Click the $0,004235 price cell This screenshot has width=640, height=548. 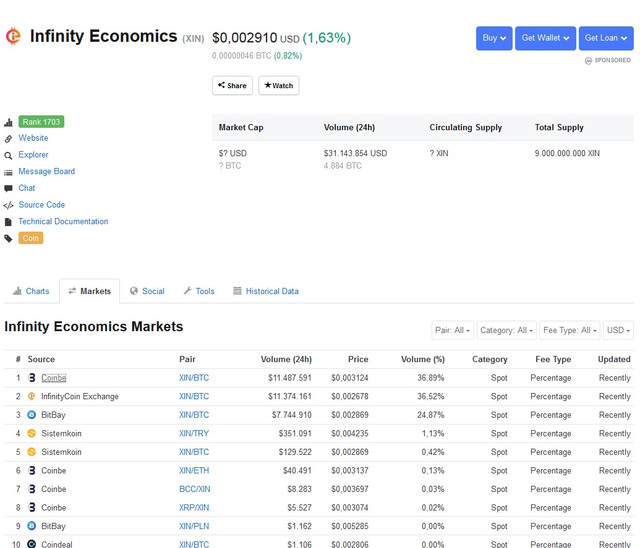pyautogui.click(x=350, y=433)
